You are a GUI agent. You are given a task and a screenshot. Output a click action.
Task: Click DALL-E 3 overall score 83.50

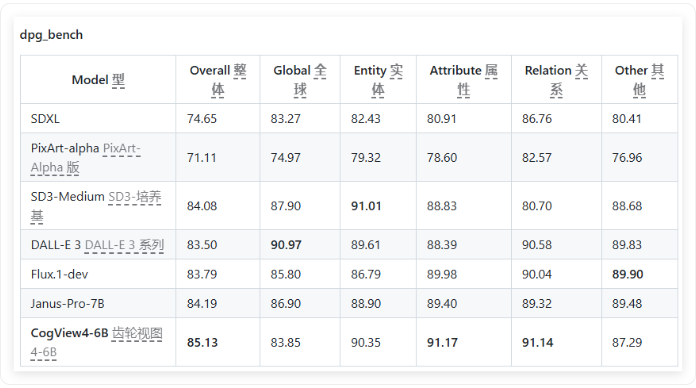(x=202, y=245)
